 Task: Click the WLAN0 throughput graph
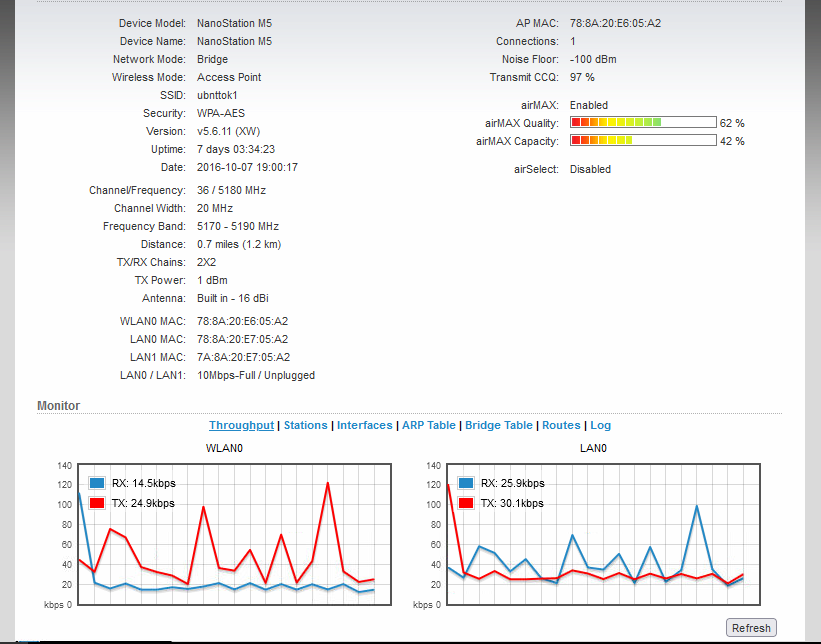click(235, 534)
